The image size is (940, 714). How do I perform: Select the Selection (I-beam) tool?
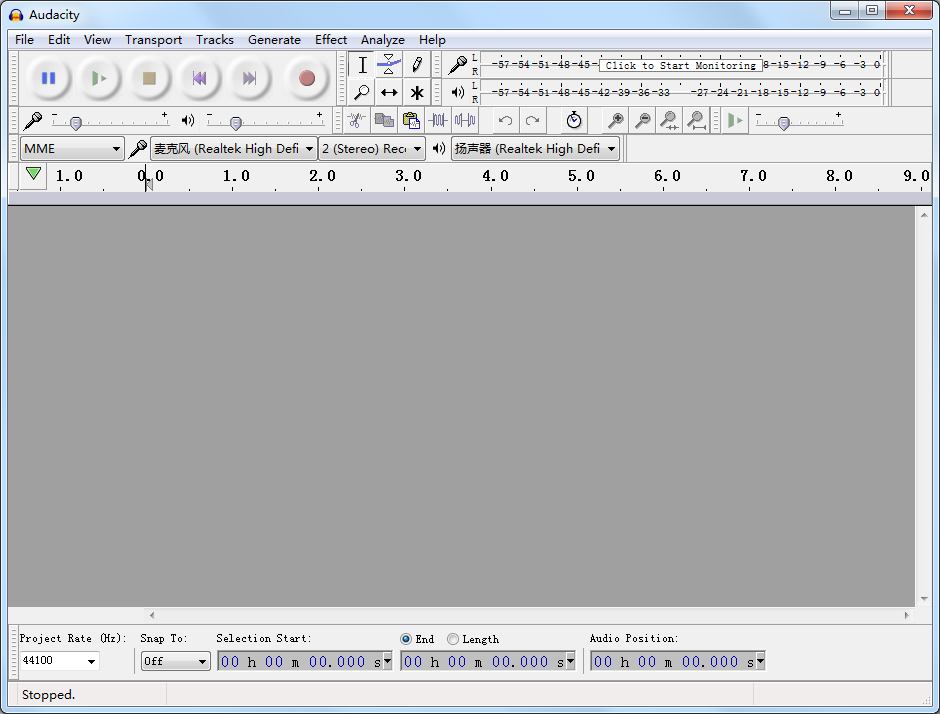tap(362, 65)
